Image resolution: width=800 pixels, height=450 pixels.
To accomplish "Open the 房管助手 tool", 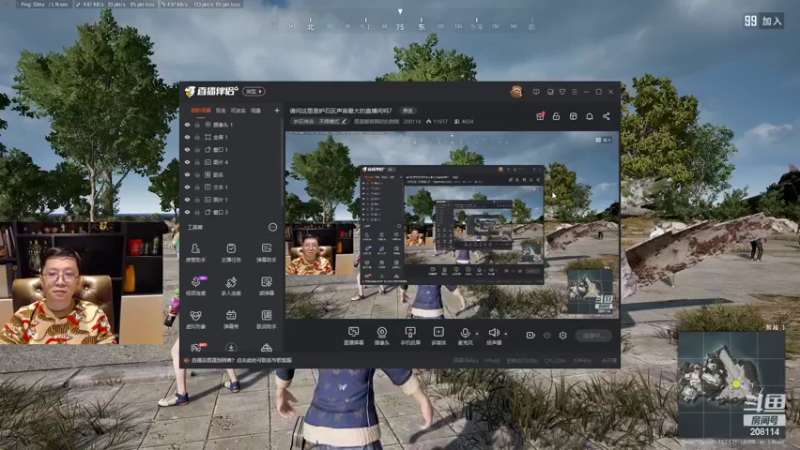I will (x=195, y=253).
